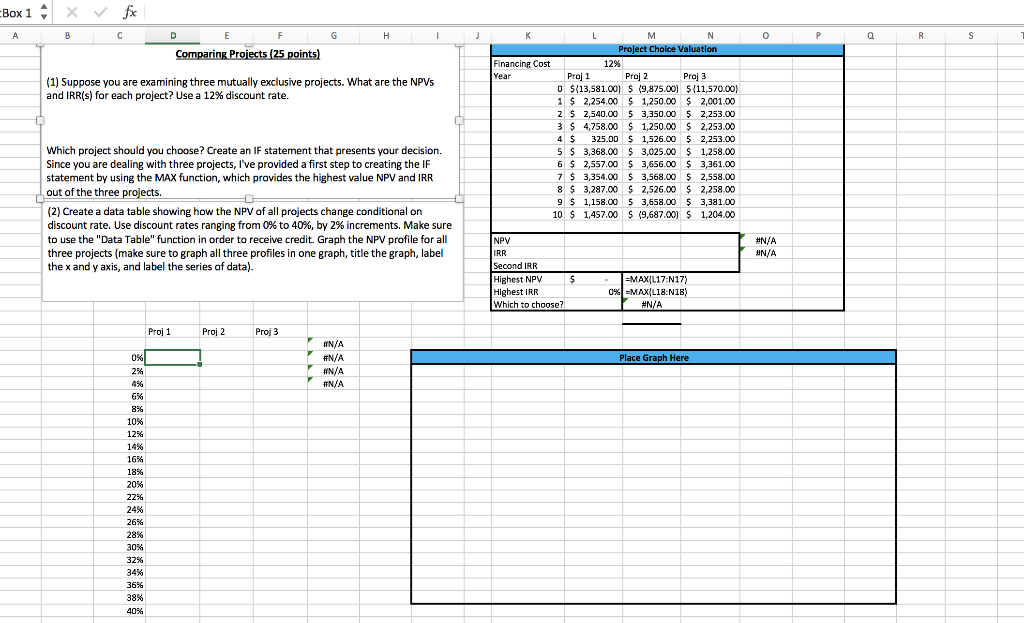Click the Project Choice Valuation header
The image size is (1024, 623).
[x=667, y=49]
